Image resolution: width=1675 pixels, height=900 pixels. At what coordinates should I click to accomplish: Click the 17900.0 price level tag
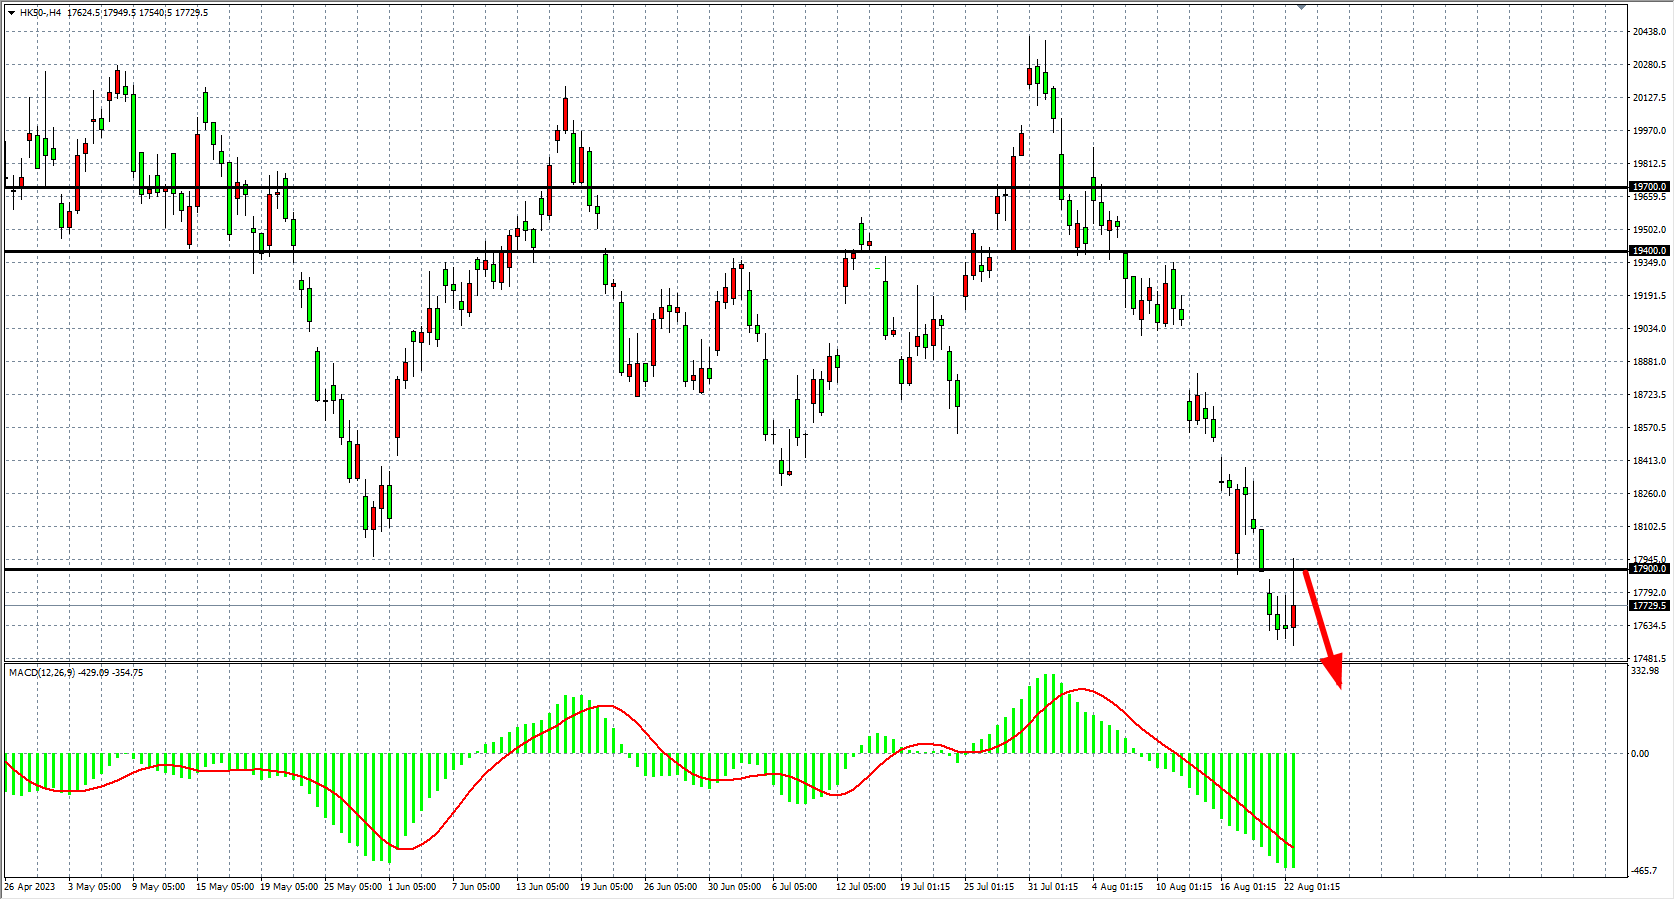click(x=1649, y=569)
